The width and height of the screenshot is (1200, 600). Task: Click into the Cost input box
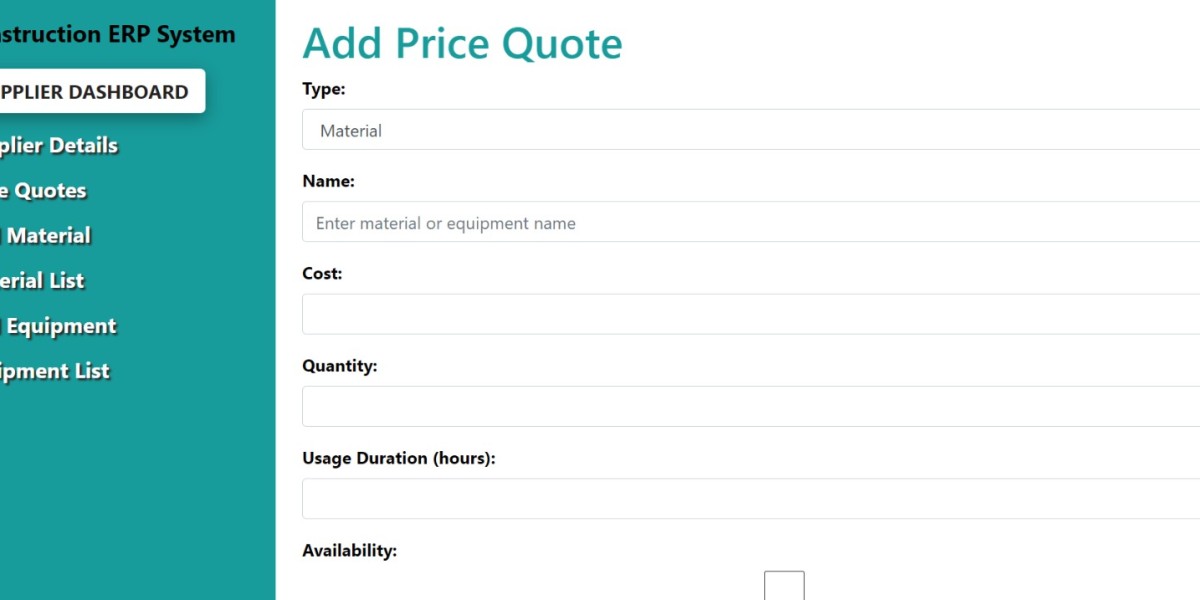click(750, 314)
